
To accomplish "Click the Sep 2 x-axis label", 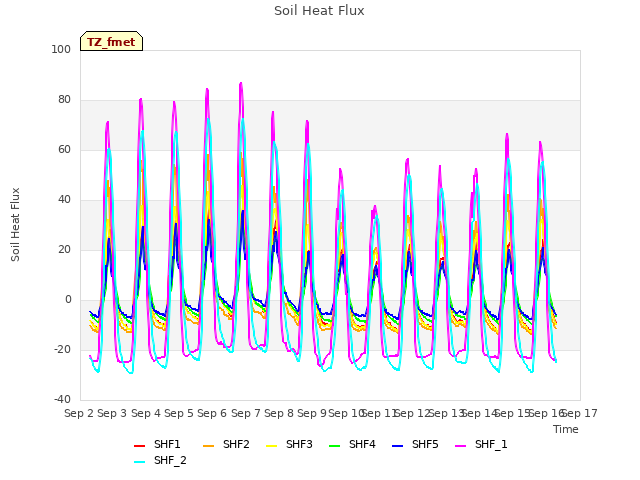I will pyautogui.click(x=79, y=413).
